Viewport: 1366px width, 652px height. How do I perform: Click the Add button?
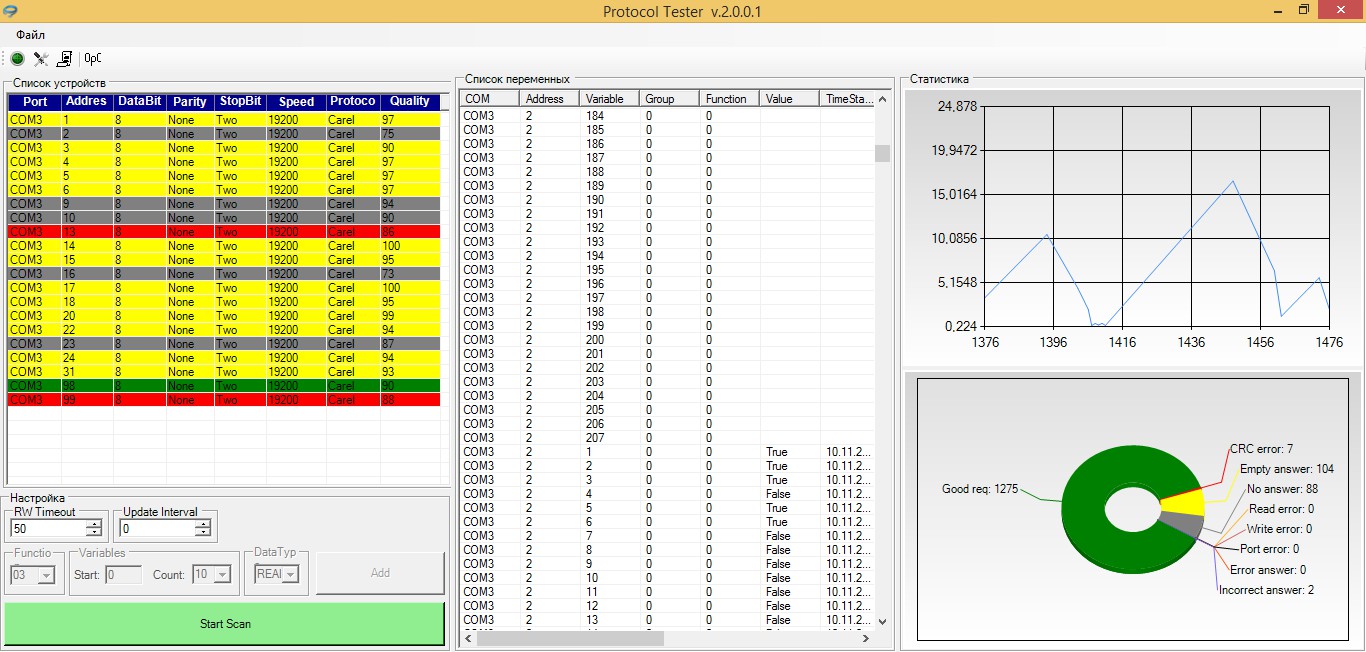[380, 573]
